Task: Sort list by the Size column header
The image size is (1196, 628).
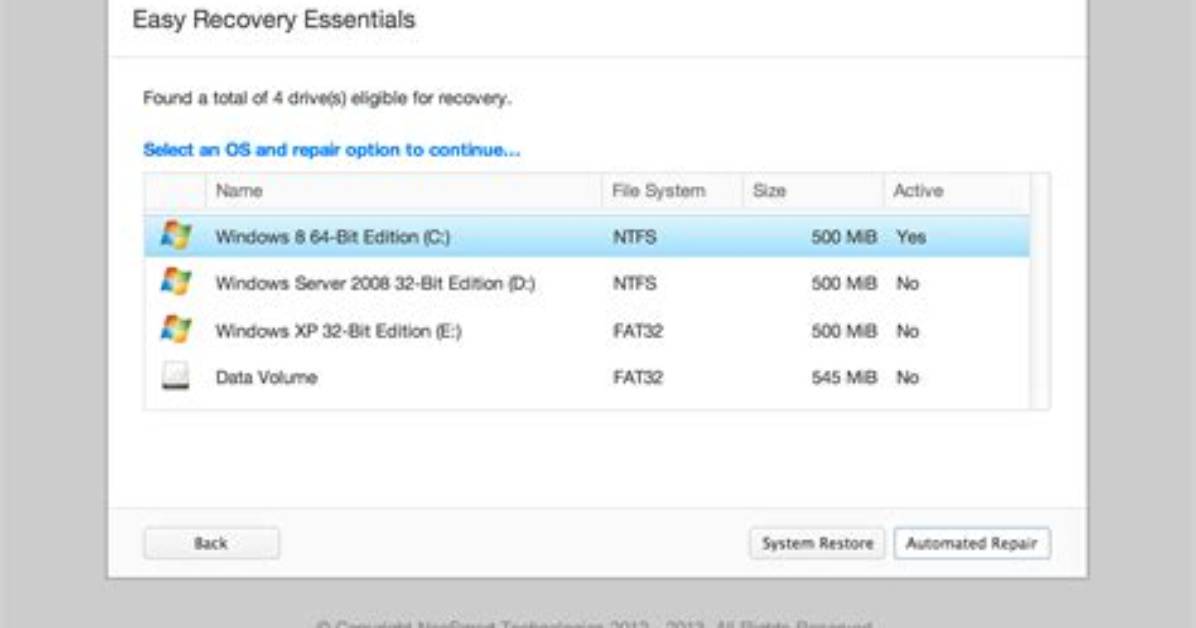Action: (813, 191)
